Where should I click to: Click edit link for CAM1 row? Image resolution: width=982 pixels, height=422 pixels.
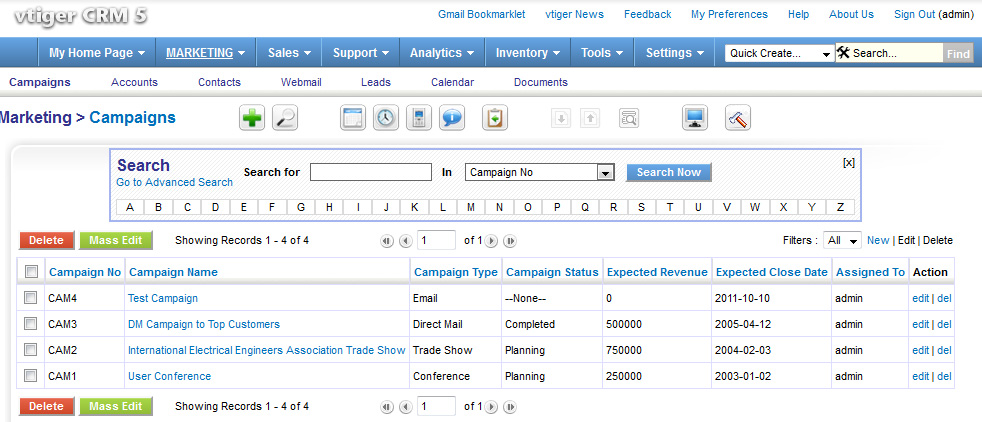(x=921, y=376)
